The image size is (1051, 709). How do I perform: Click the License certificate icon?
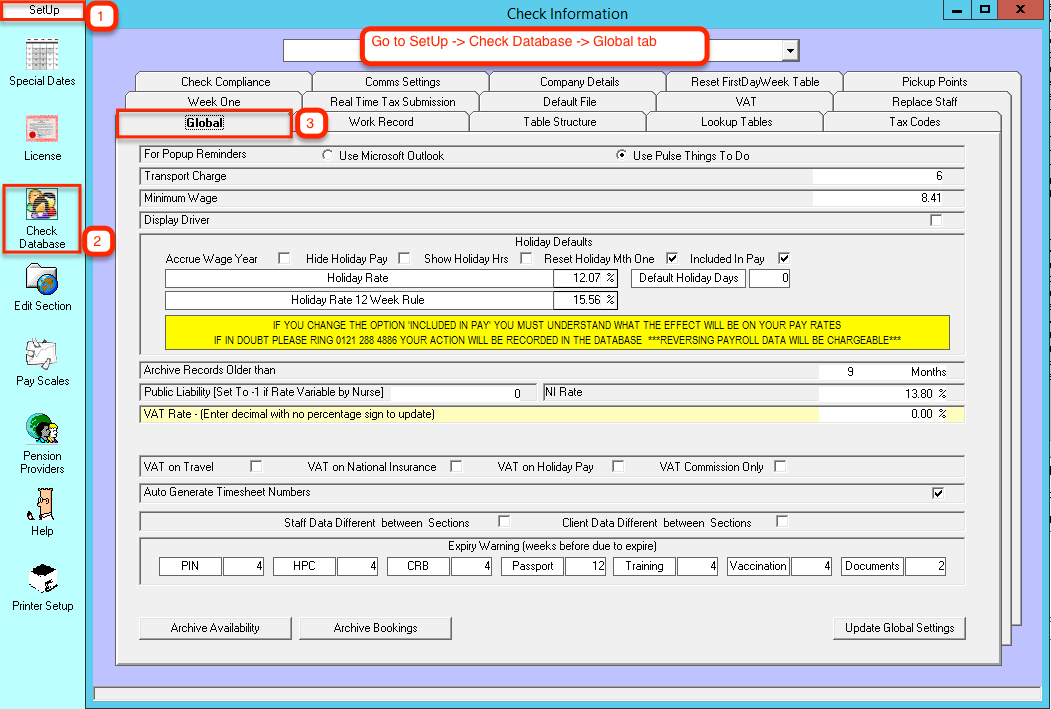[x=42, y=129]
